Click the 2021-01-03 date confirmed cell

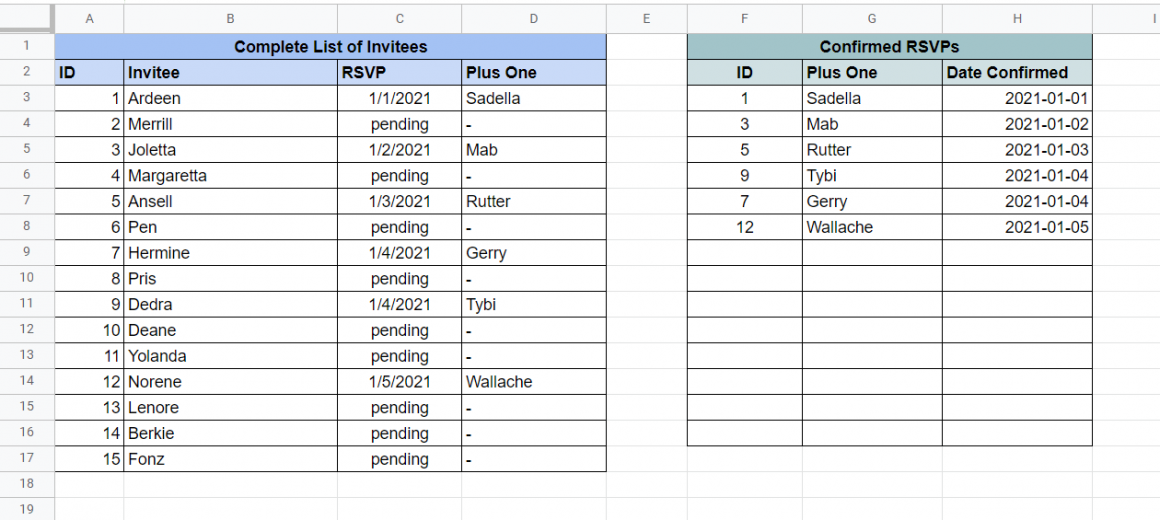point(1016,150)
